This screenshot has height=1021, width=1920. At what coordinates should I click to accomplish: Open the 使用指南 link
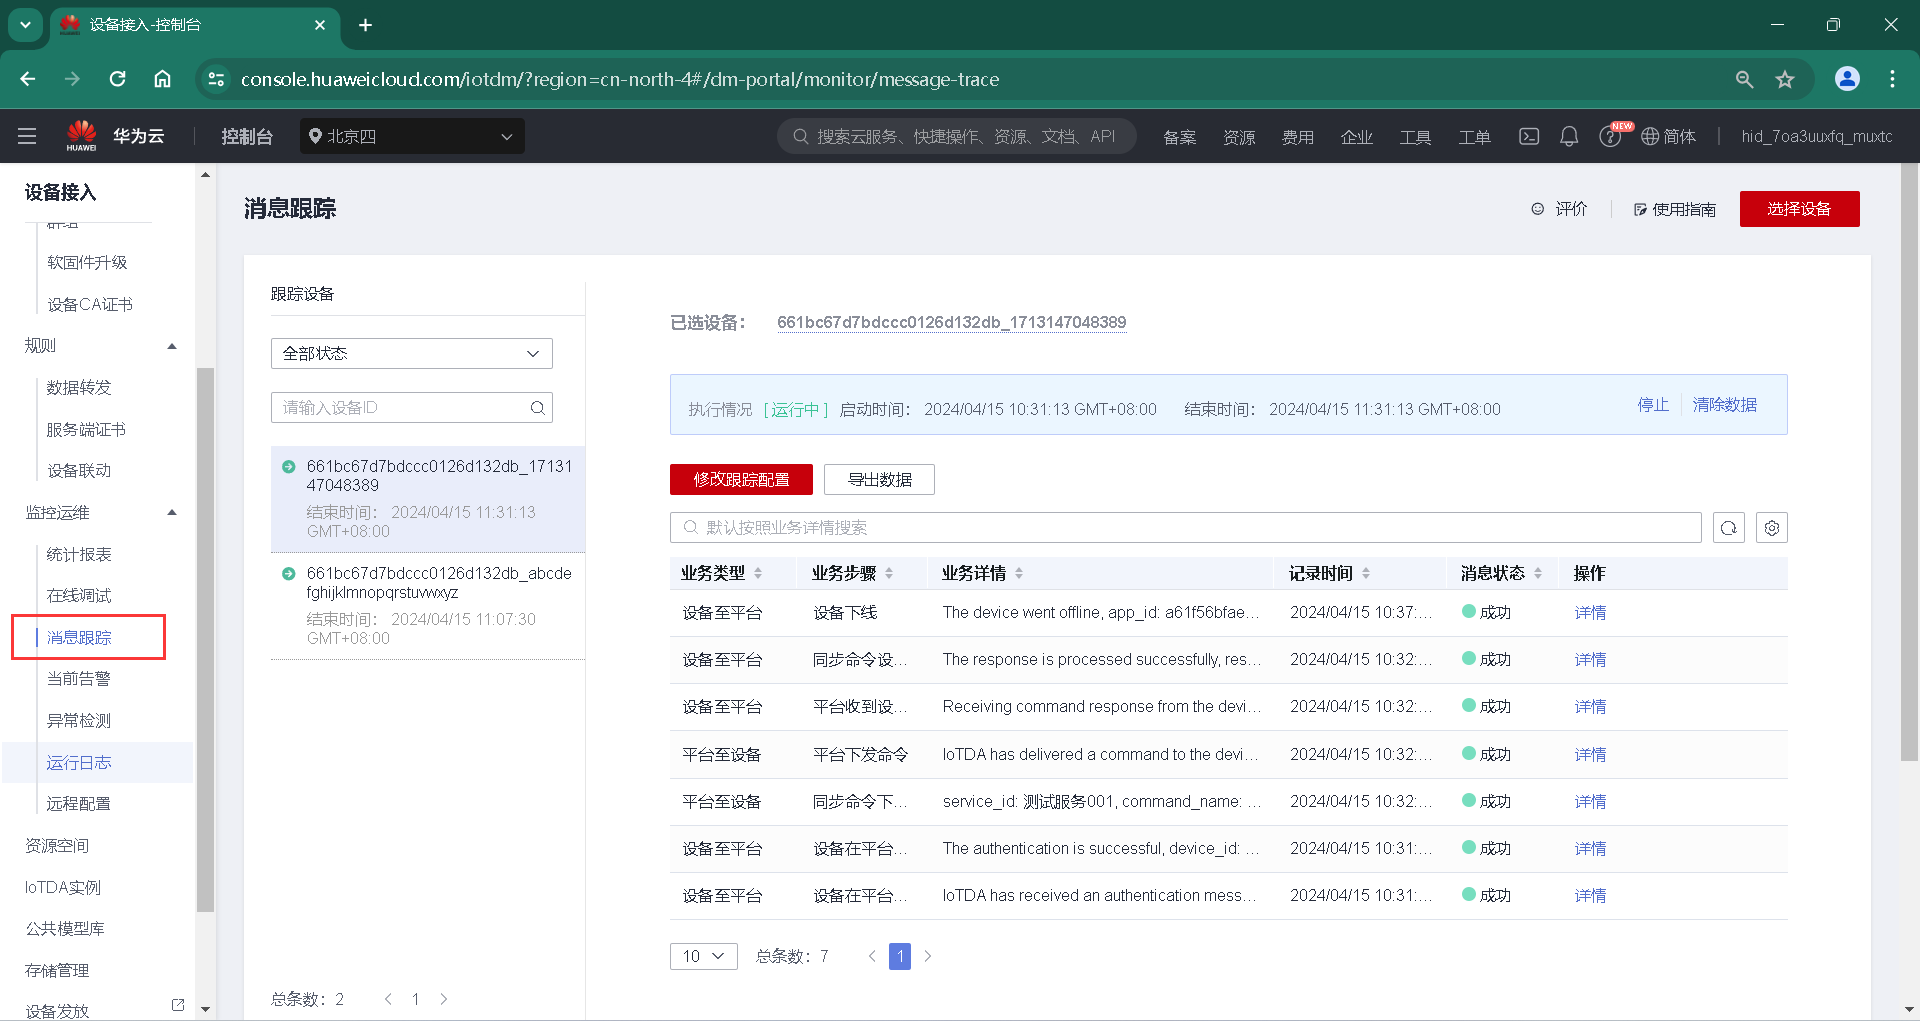point(1675,209)
